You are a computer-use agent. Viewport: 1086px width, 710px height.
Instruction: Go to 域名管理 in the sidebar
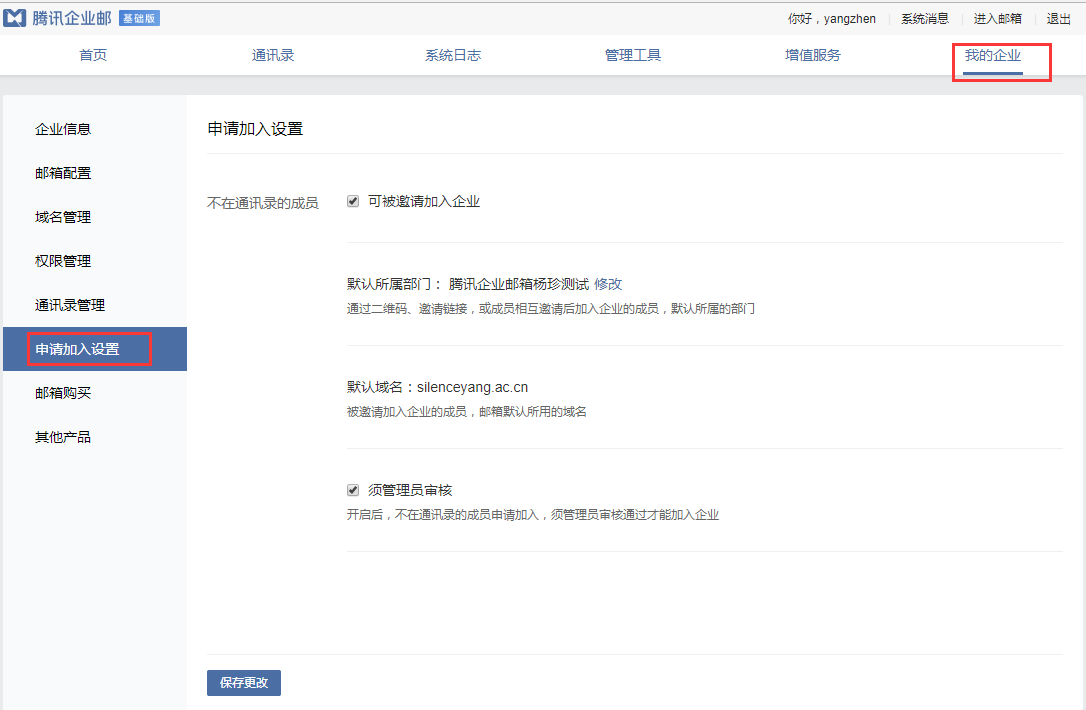(x=63, y=217)
